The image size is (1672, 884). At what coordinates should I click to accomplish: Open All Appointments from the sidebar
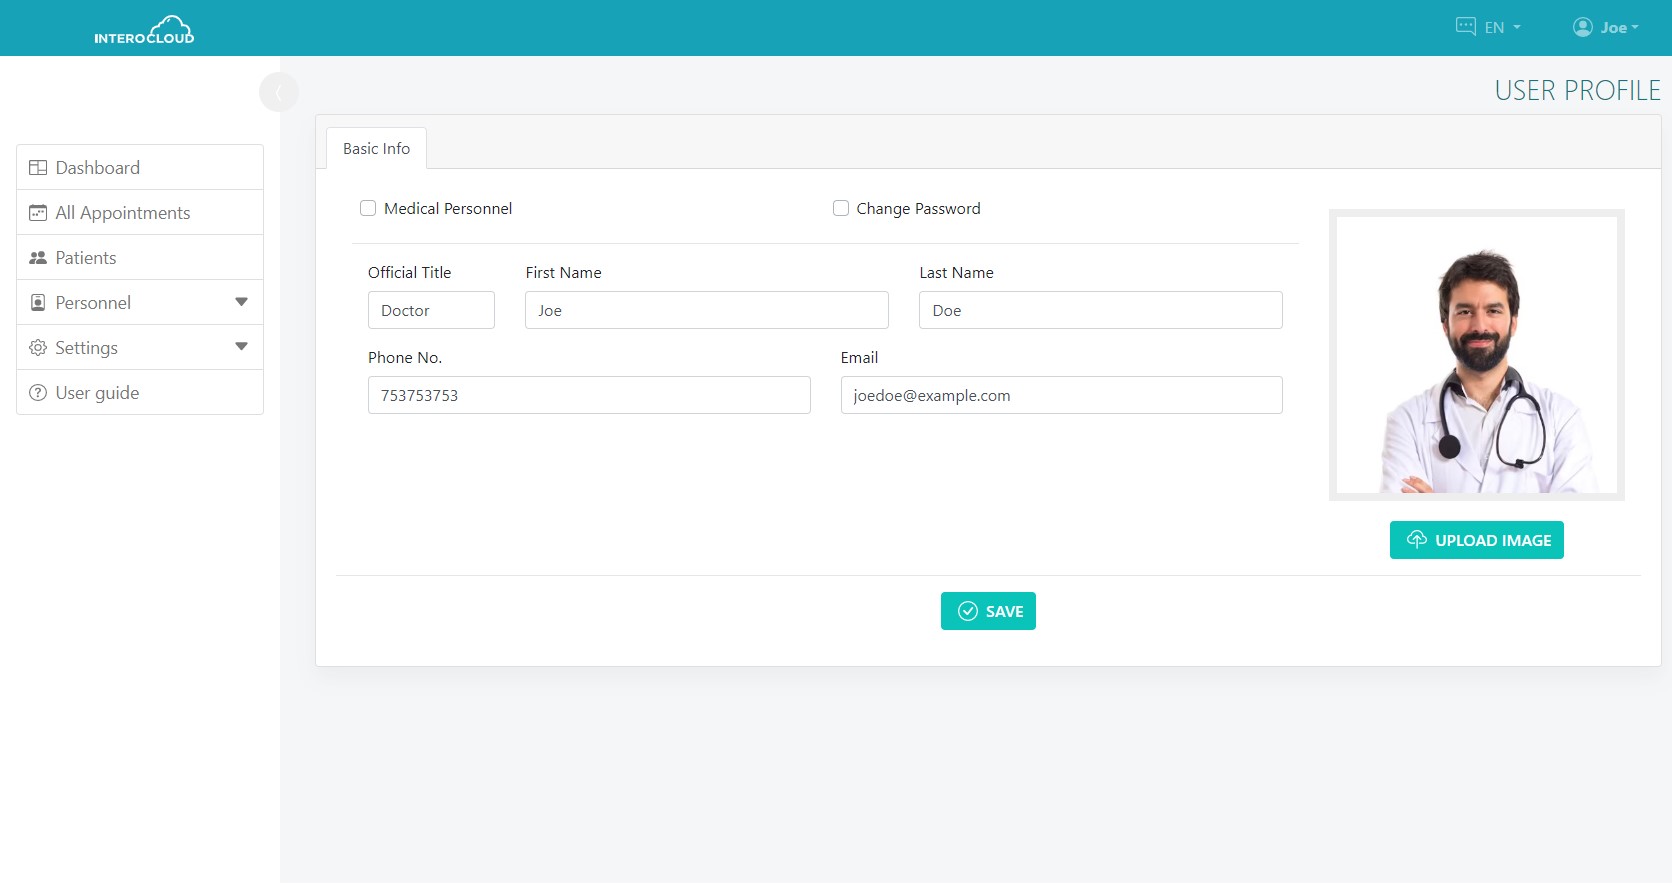click(x=123, y=213)
